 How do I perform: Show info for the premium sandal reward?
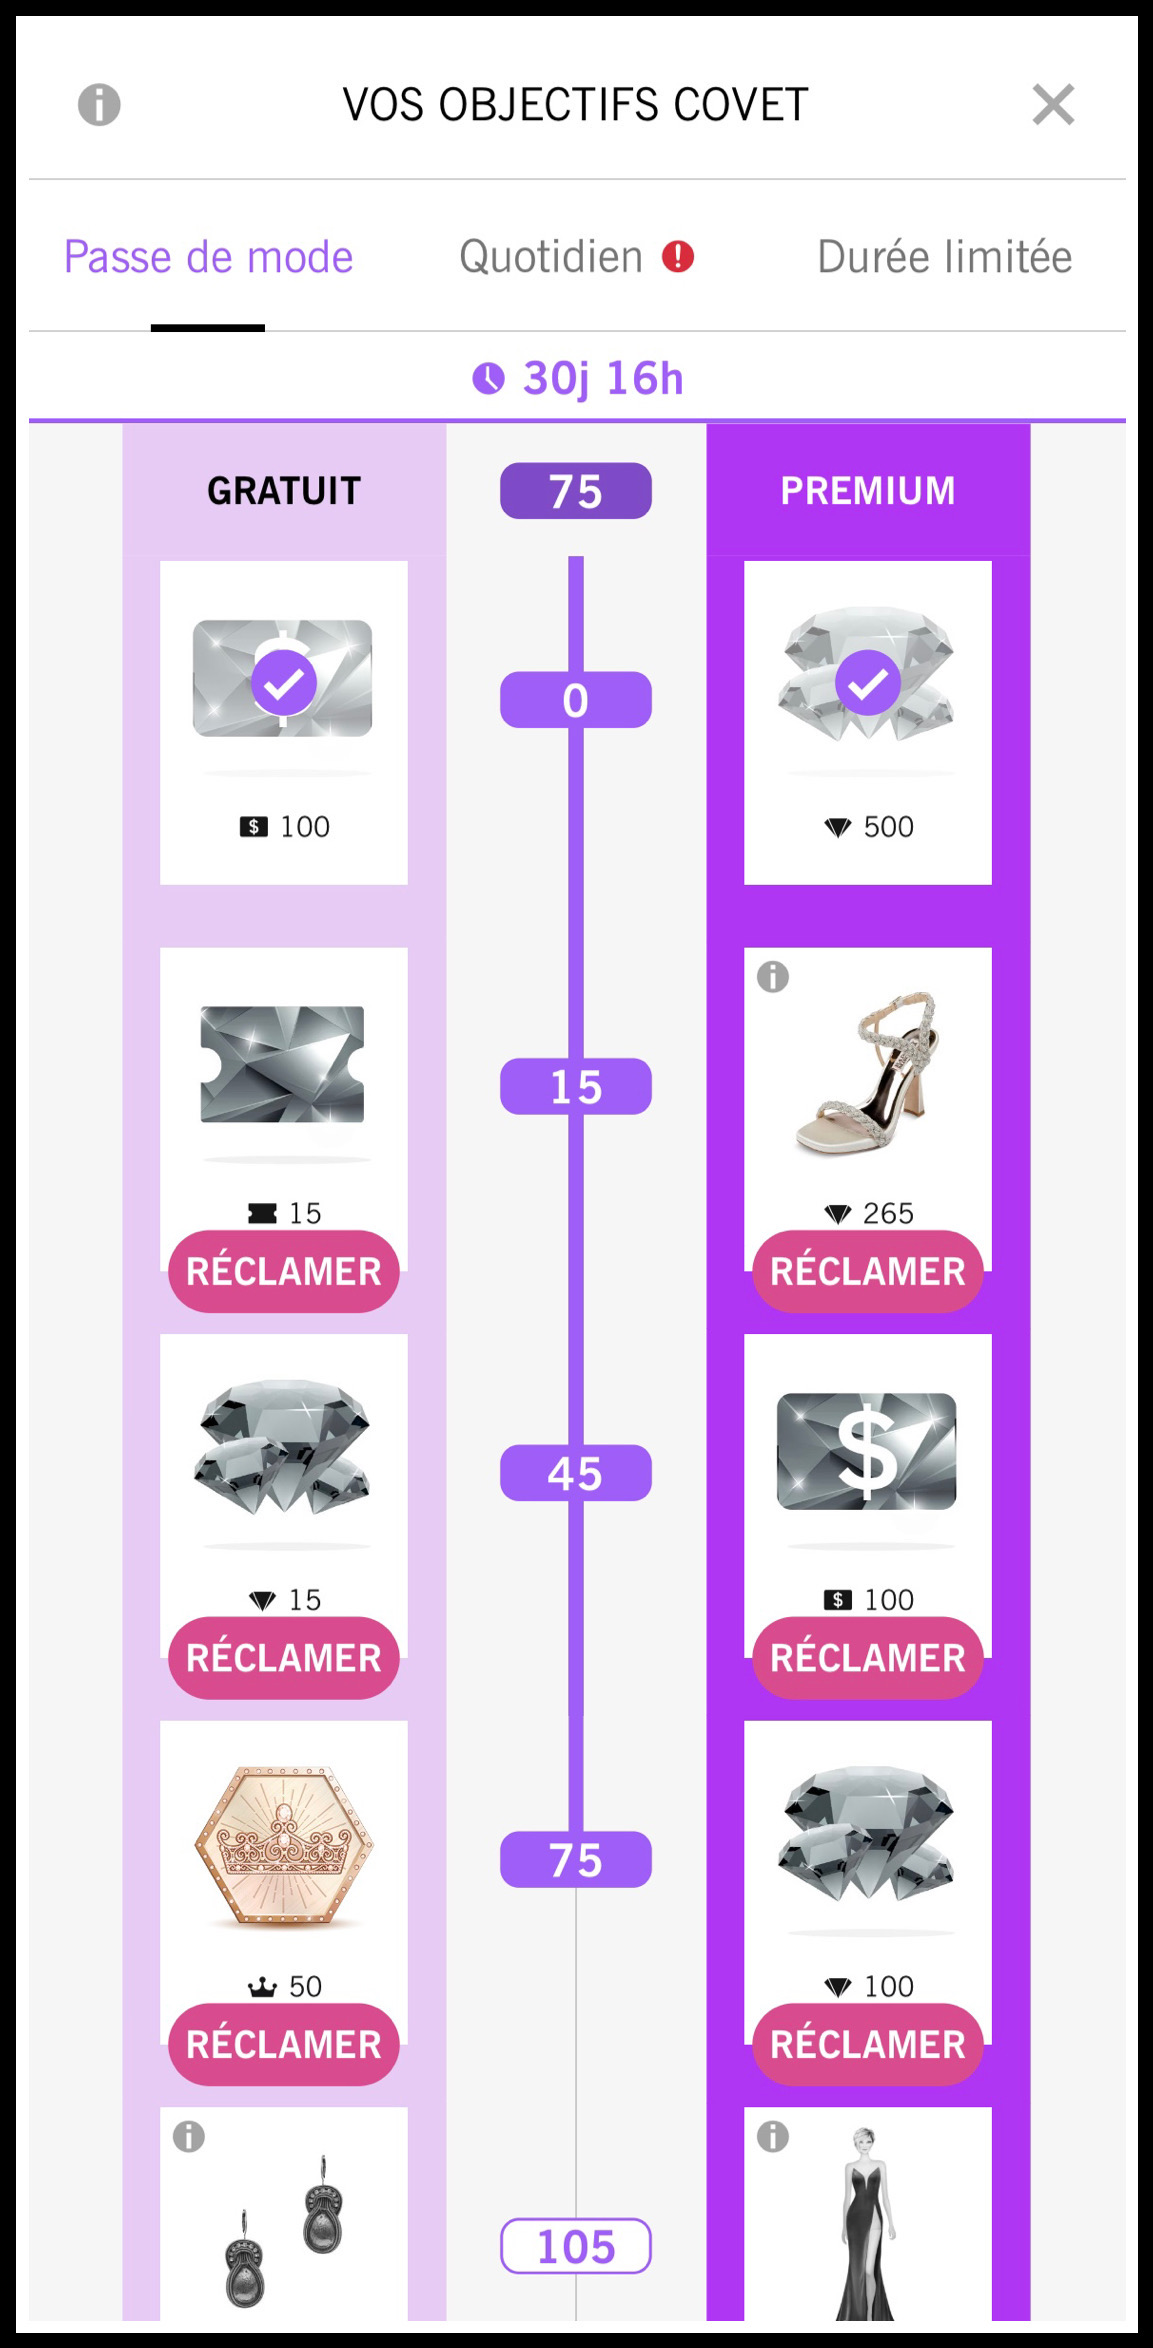point(773,977)
